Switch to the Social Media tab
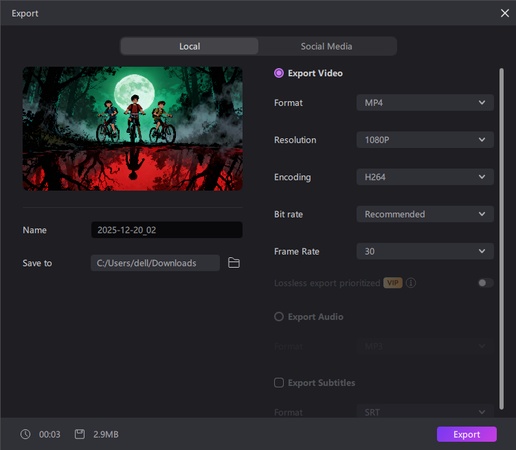Viewport: 516px width, 450px height. [326, 46]
